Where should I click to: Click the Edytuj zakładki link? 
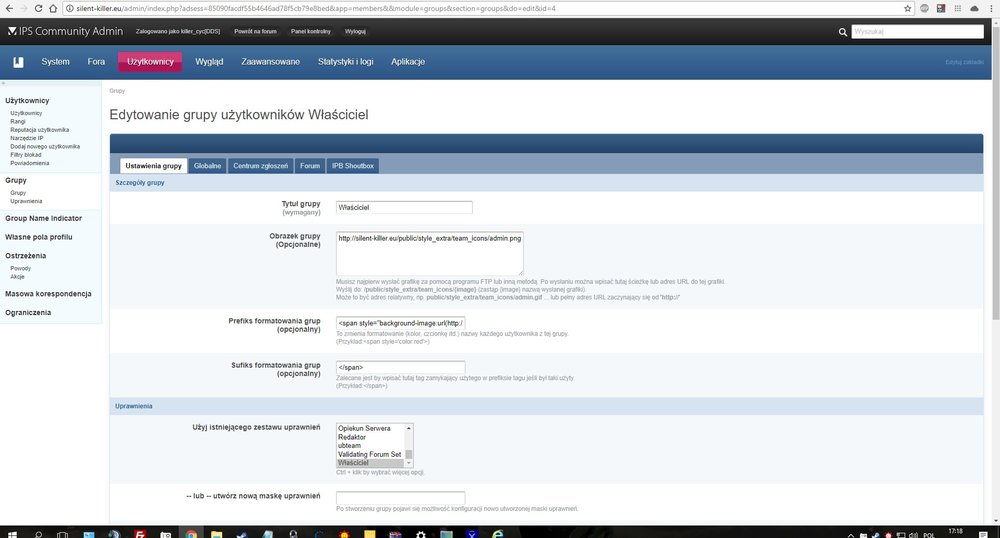click(964, 62)
